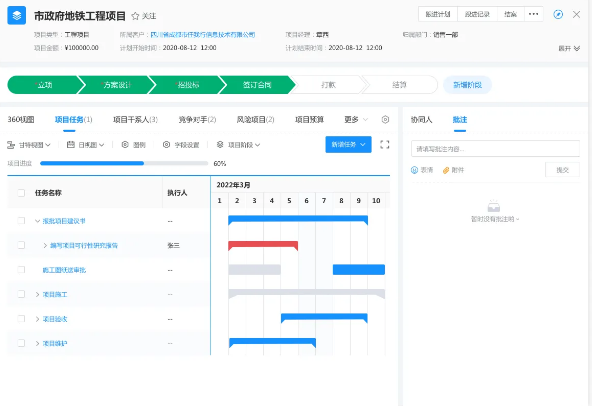592x406 pixels.
Task: Star the project with the 关注 icon
Action: 135,16
